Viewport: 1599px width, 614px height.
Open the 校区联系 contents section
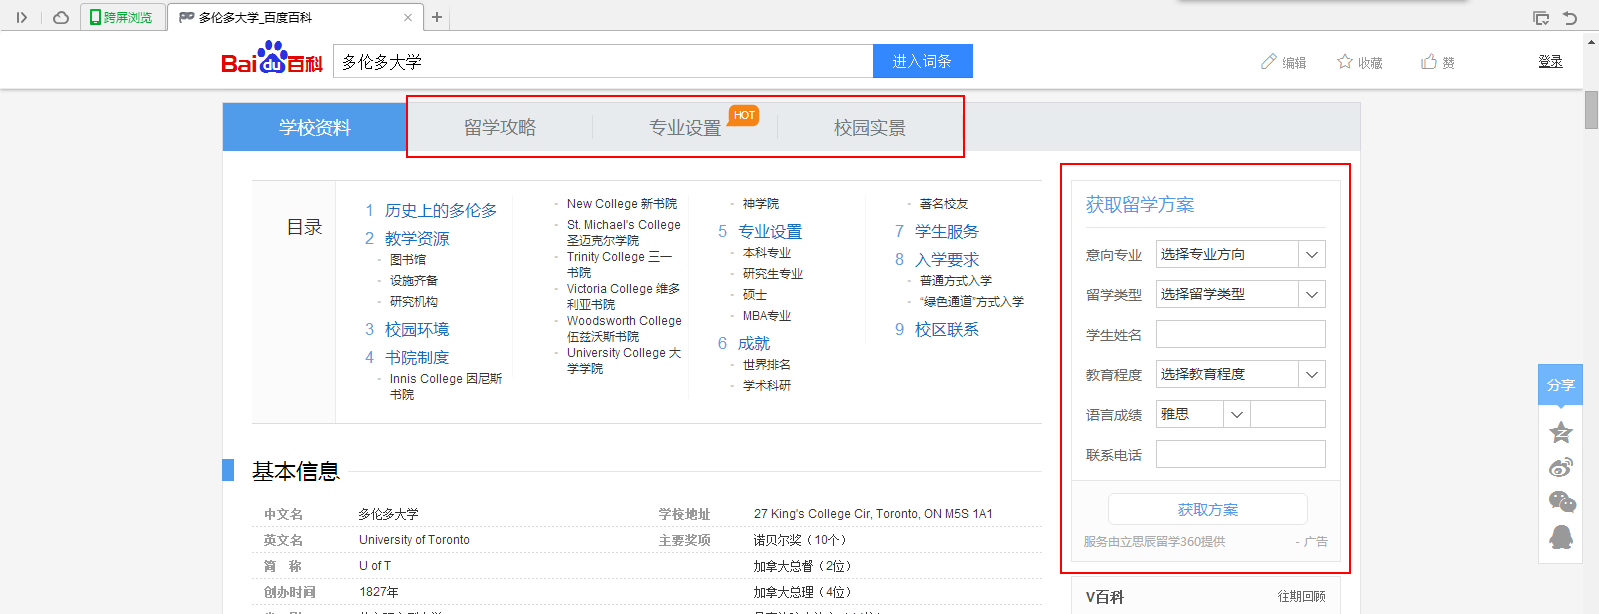(x=947, y=329)
